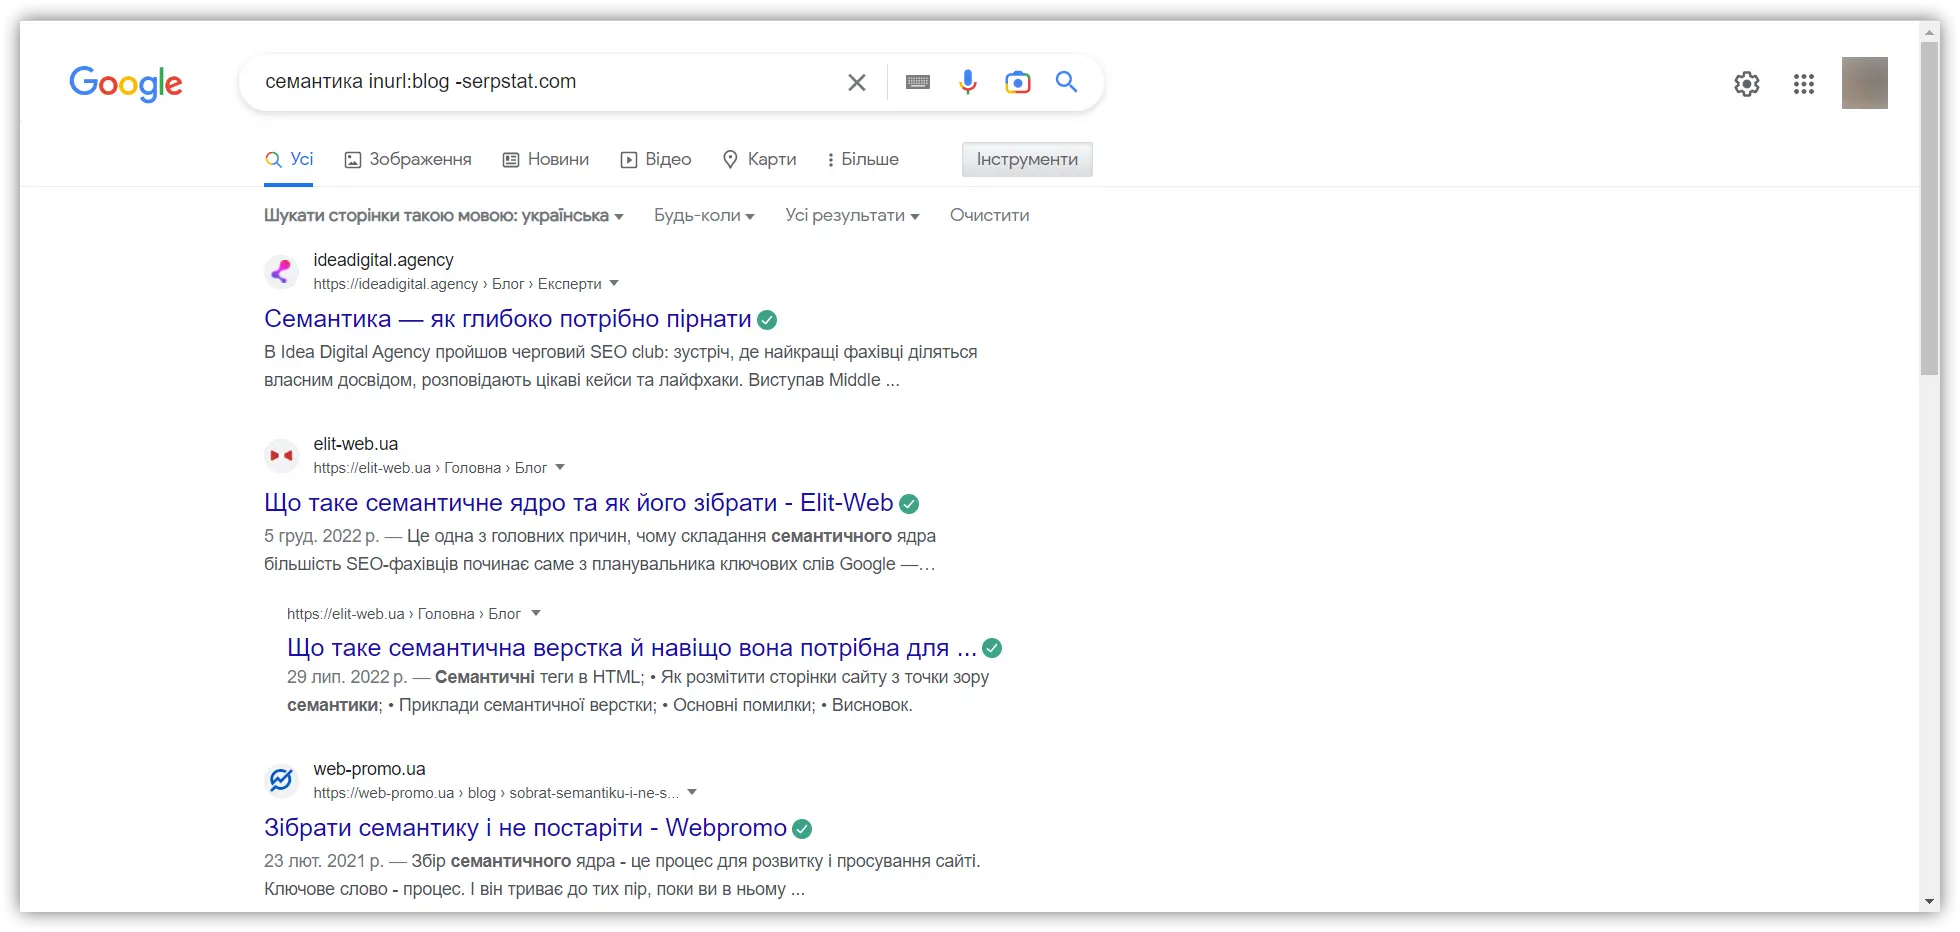Open Що таке семантичне ядро result
The image size is (1960, 932).
pos(579,503)
